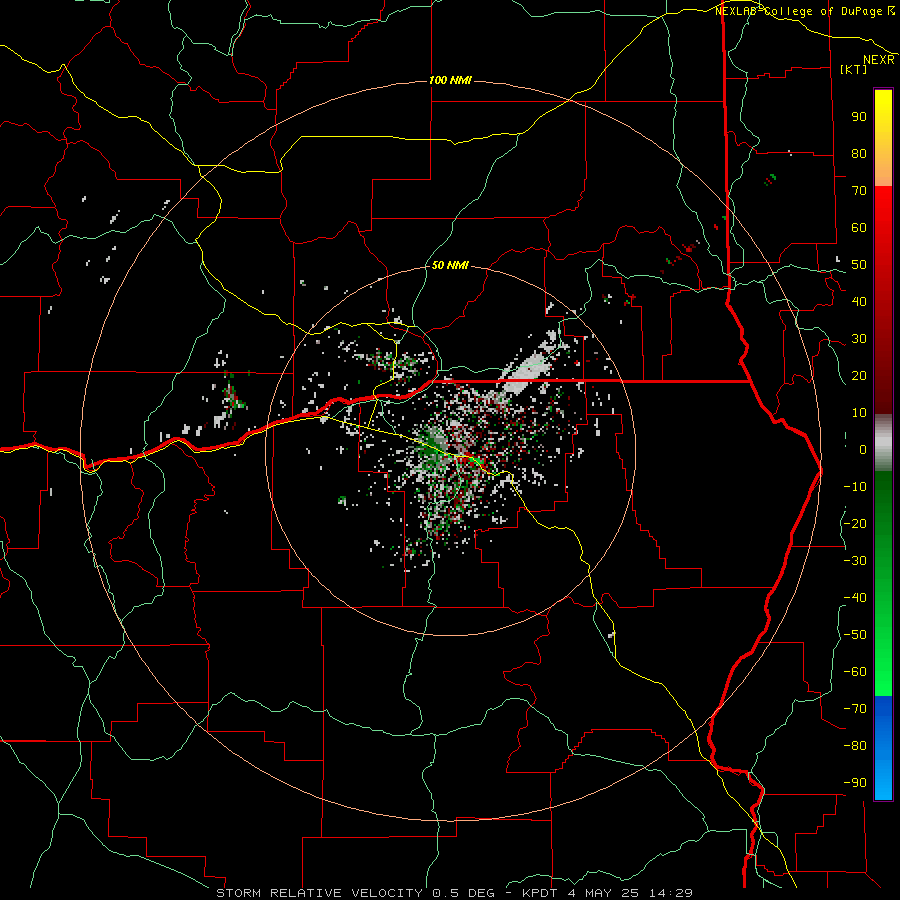Click the -60 value on velocity scale
This screenshot has height=900, width=900.
click(855, 672)
